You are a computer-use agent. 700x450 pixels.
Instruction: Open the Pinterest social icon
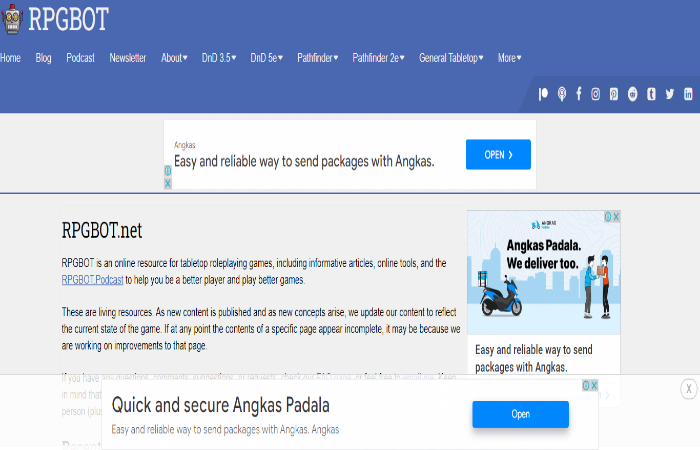click(614, 94)
